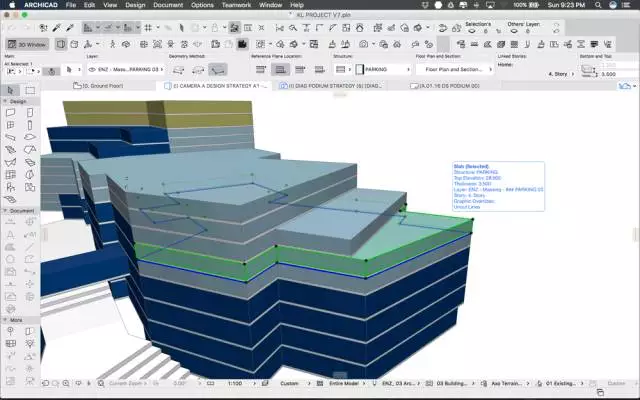
Task: Switch to Camera A Design Strategy tab
Action: 215,87
